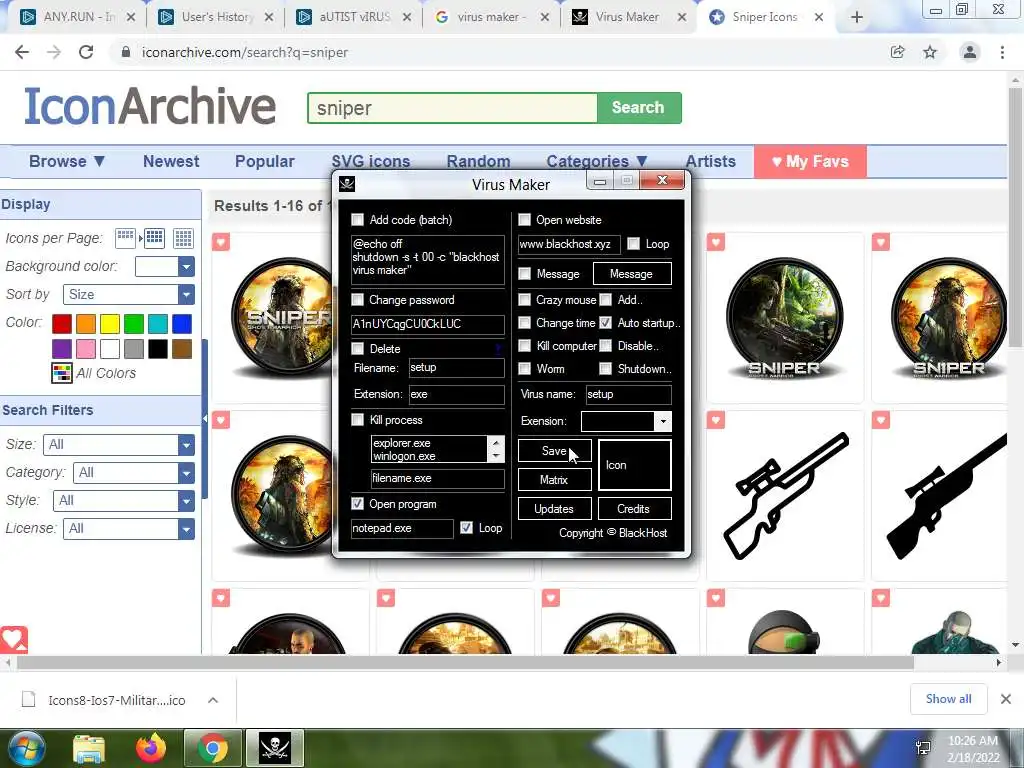1024x768 pixels.
Task: Launch Firefox from the taskbar
Action: [151, 748]
